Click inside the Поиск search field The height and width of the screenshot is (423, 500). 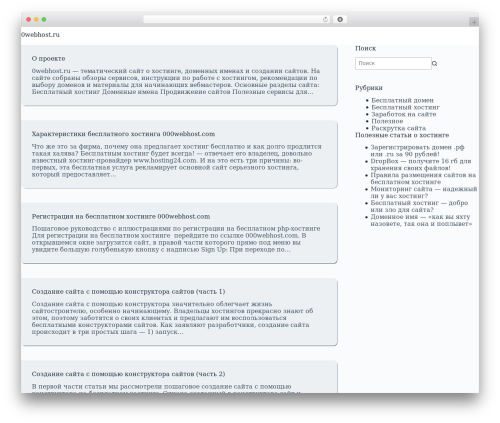click(393, 63)
